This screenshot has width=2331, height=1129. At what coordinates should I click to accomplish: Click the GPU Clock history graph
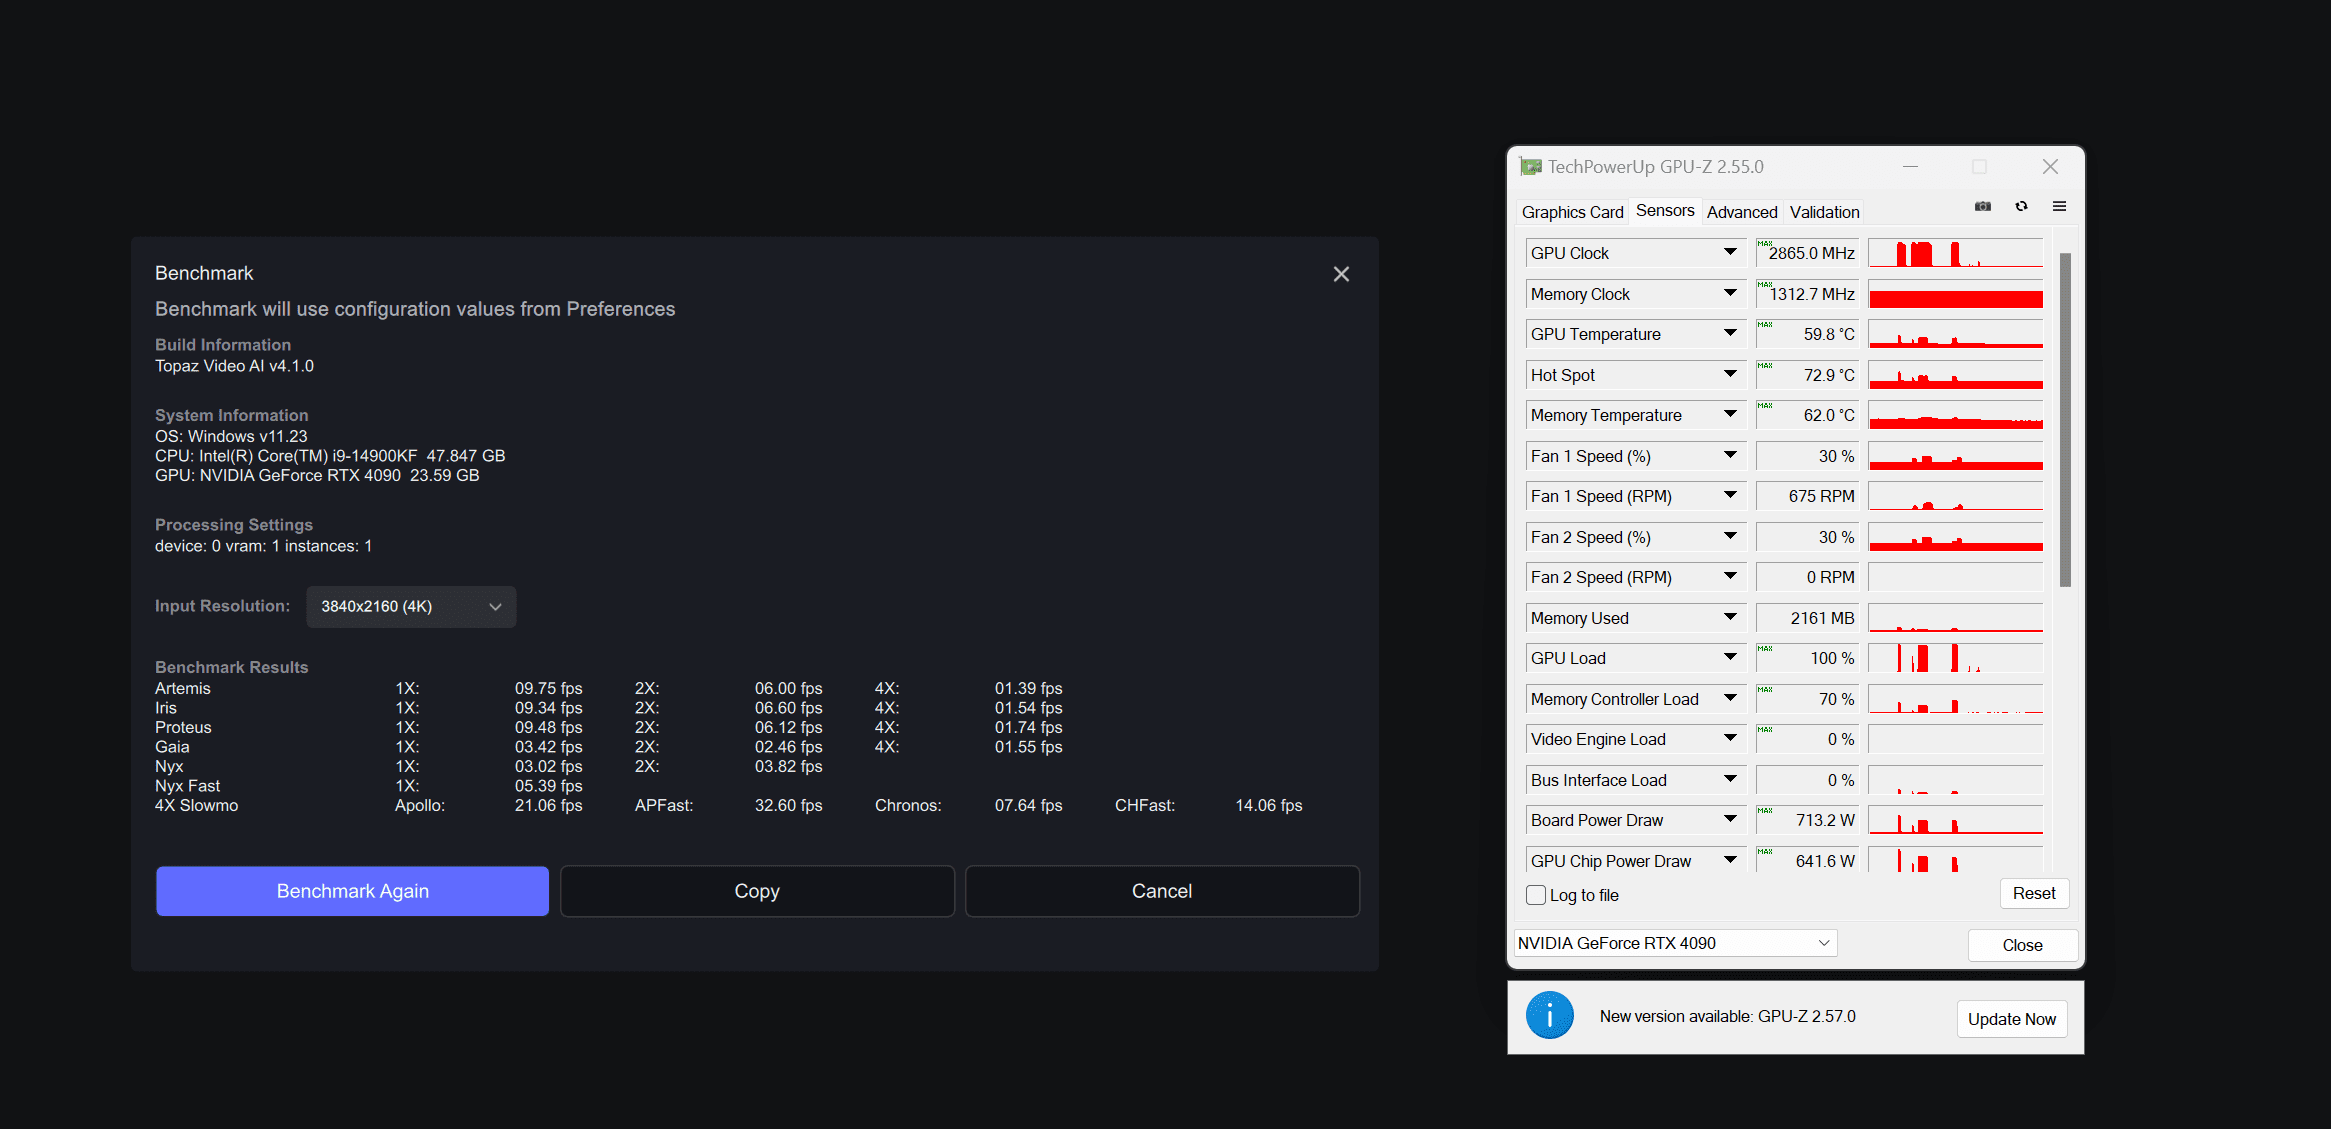tap(1955, 253)
